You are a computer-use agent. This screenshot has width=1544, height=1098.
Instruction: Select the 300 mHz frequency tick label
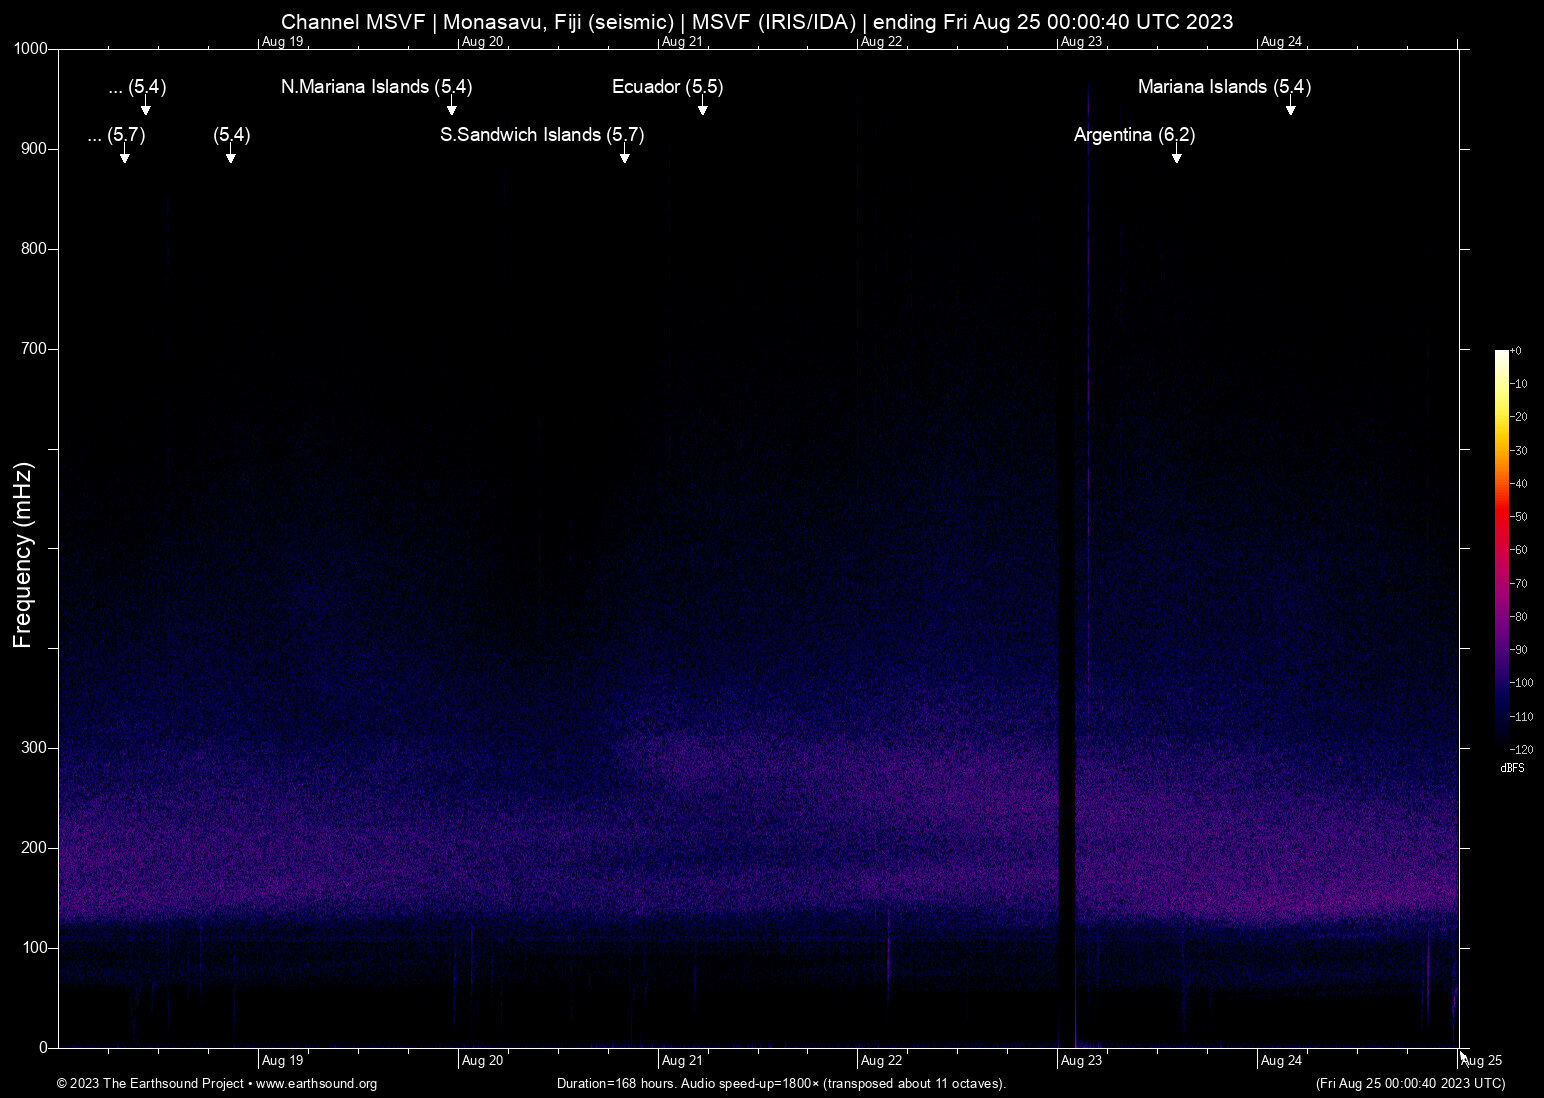click(x=34, y=747)
